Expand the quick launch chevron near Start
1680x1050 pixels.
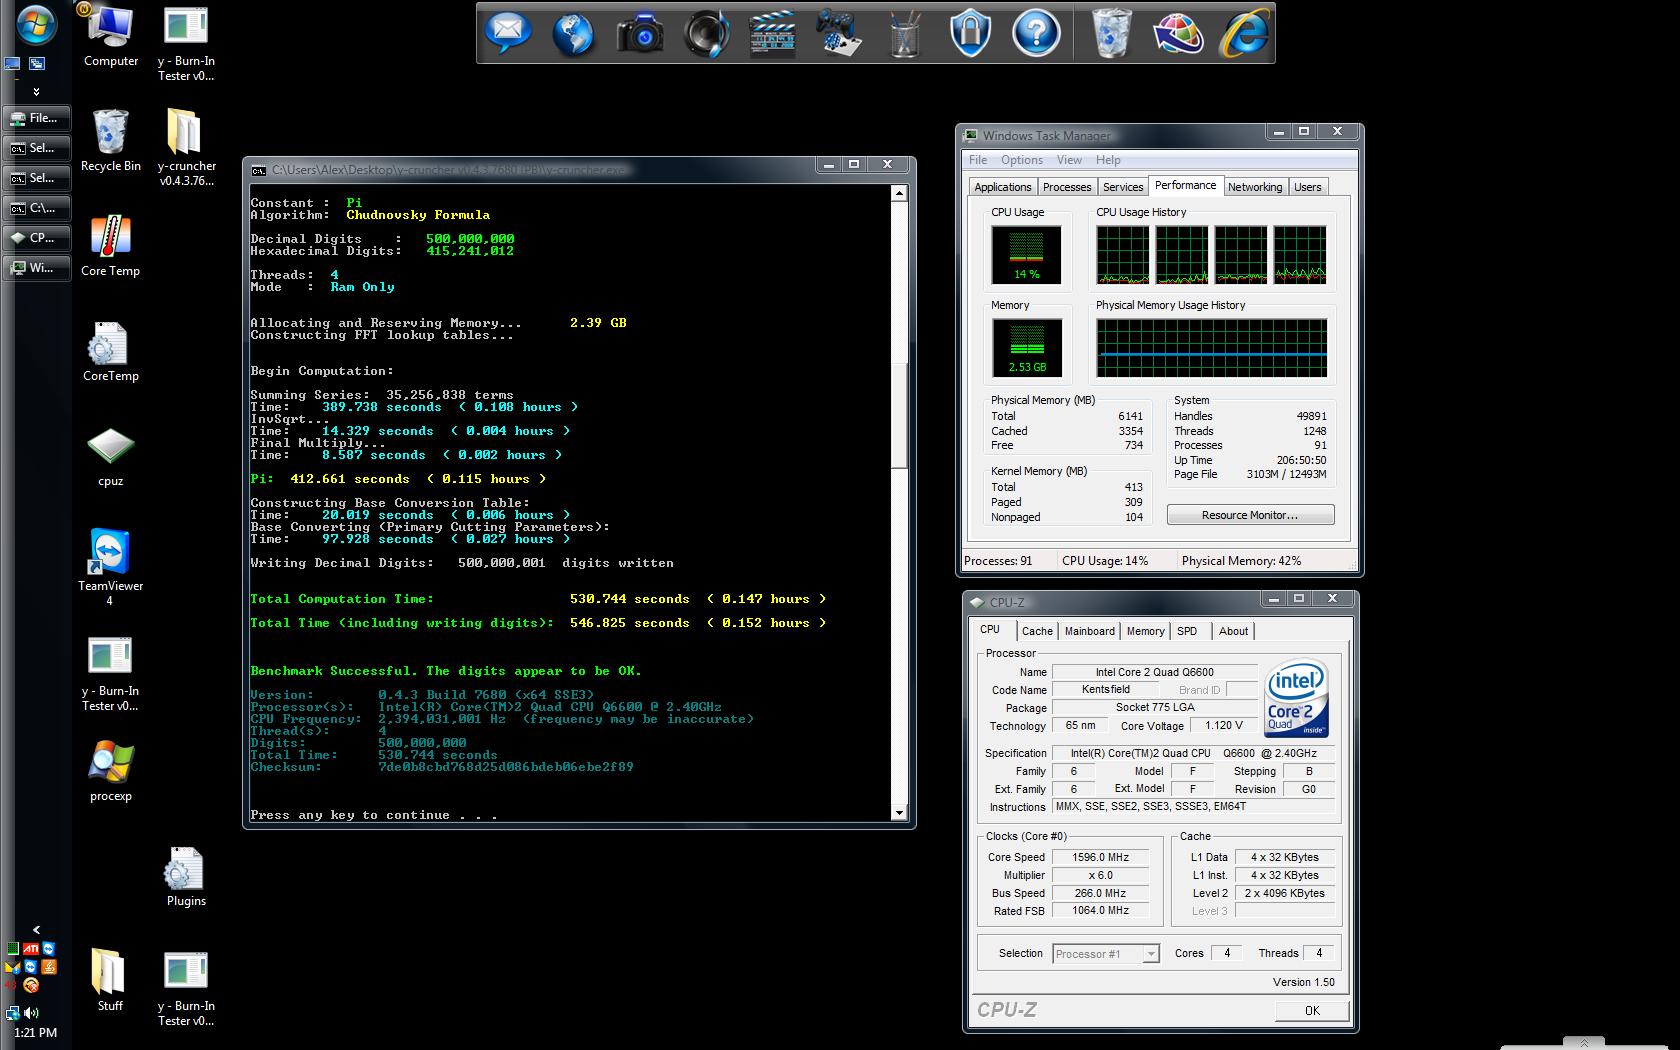[36, 91]
